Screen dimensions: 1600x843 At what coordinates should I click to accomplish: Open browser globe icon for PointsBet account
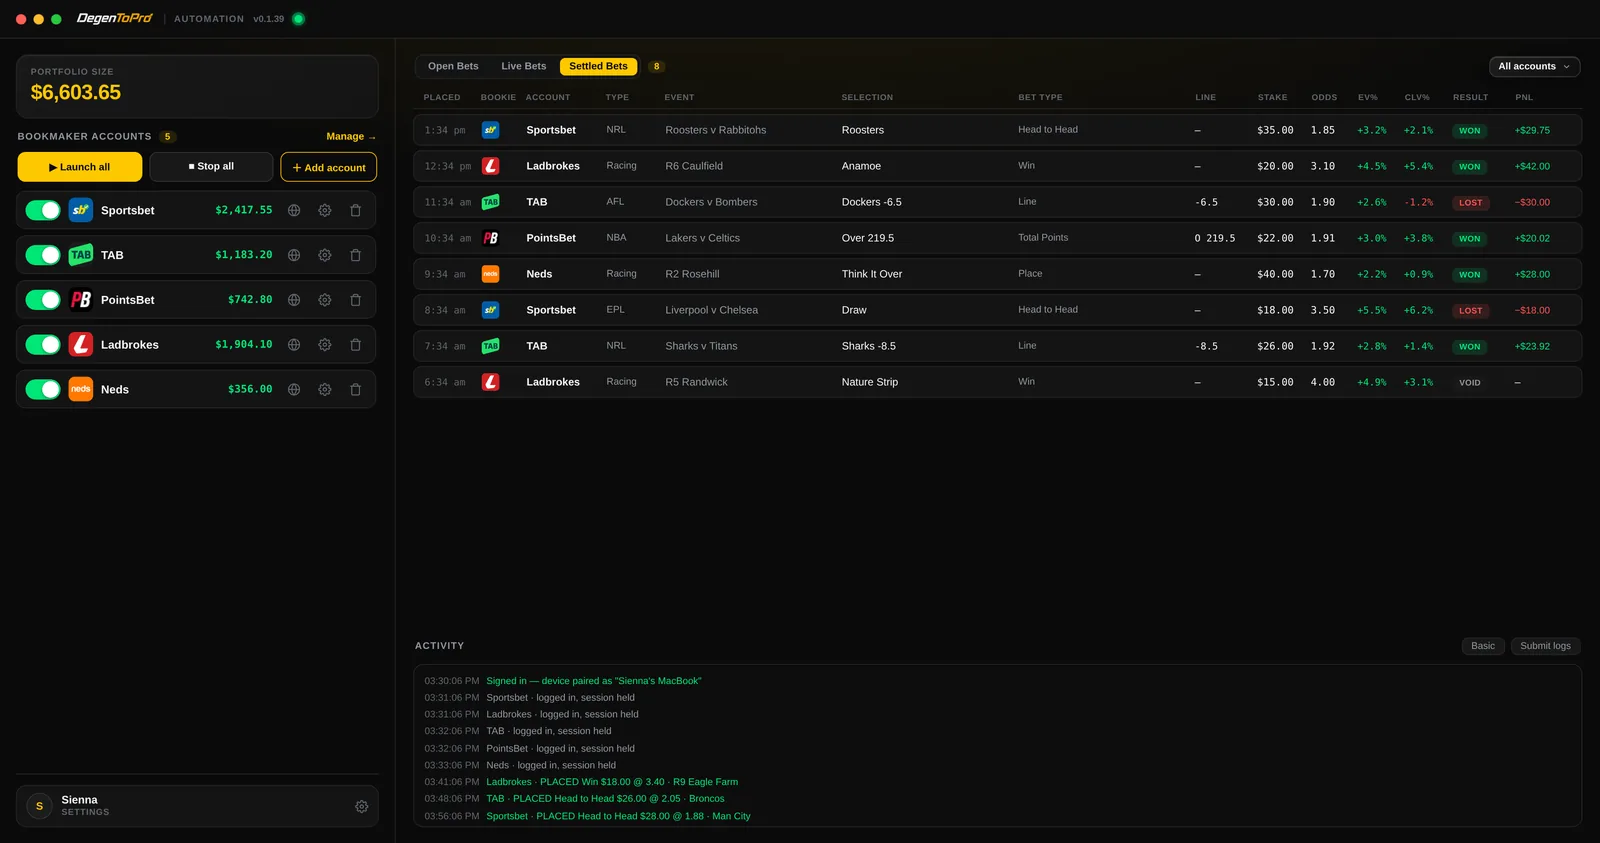294,300
